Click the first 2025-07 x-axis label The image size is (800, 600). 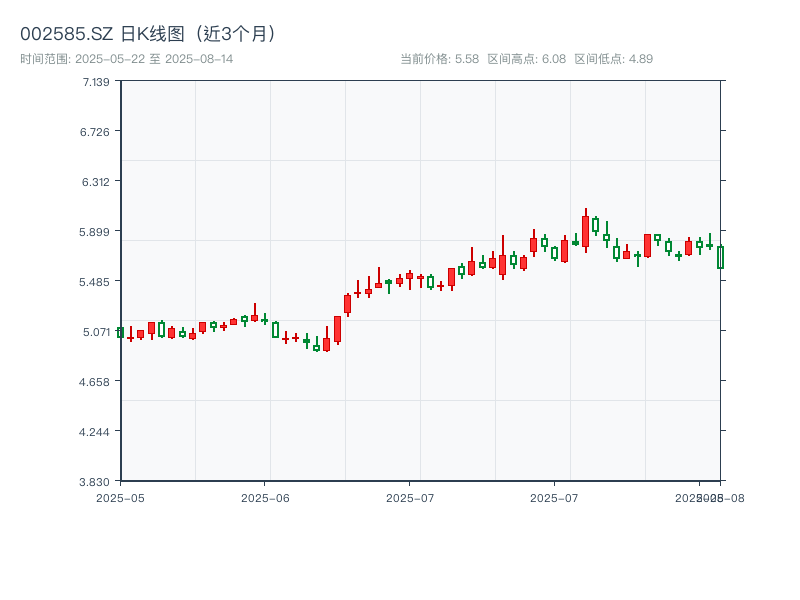click(x=410, y=497)
